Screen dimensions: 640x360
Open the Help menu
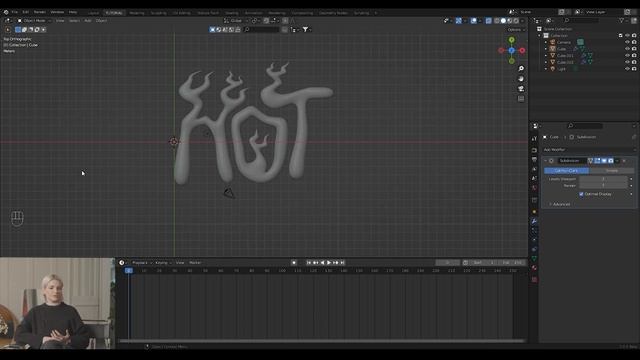pyautogui.click(x=73, y=12)
